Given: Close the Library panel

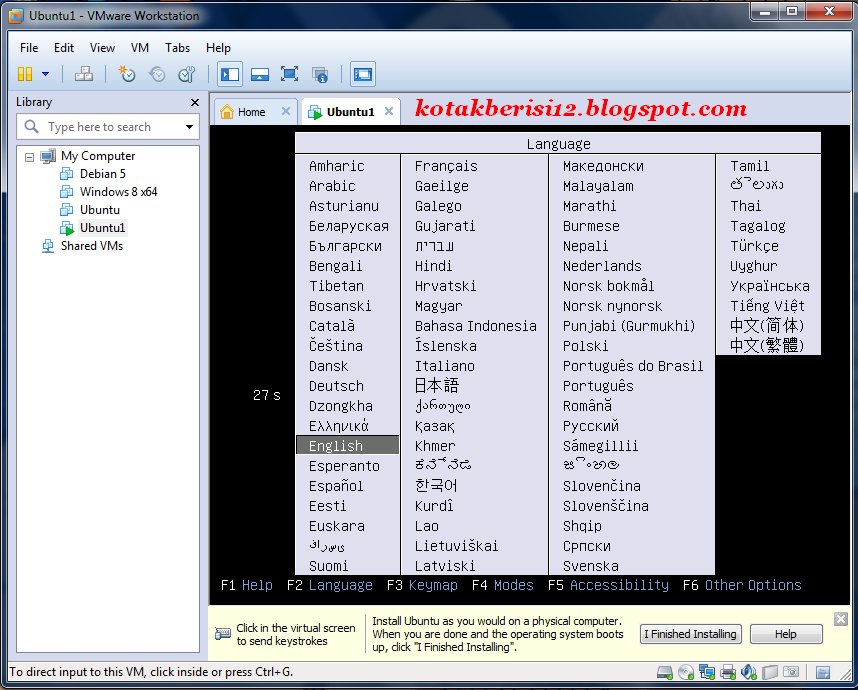Looking at the screenshot, I should click(195, 102).
